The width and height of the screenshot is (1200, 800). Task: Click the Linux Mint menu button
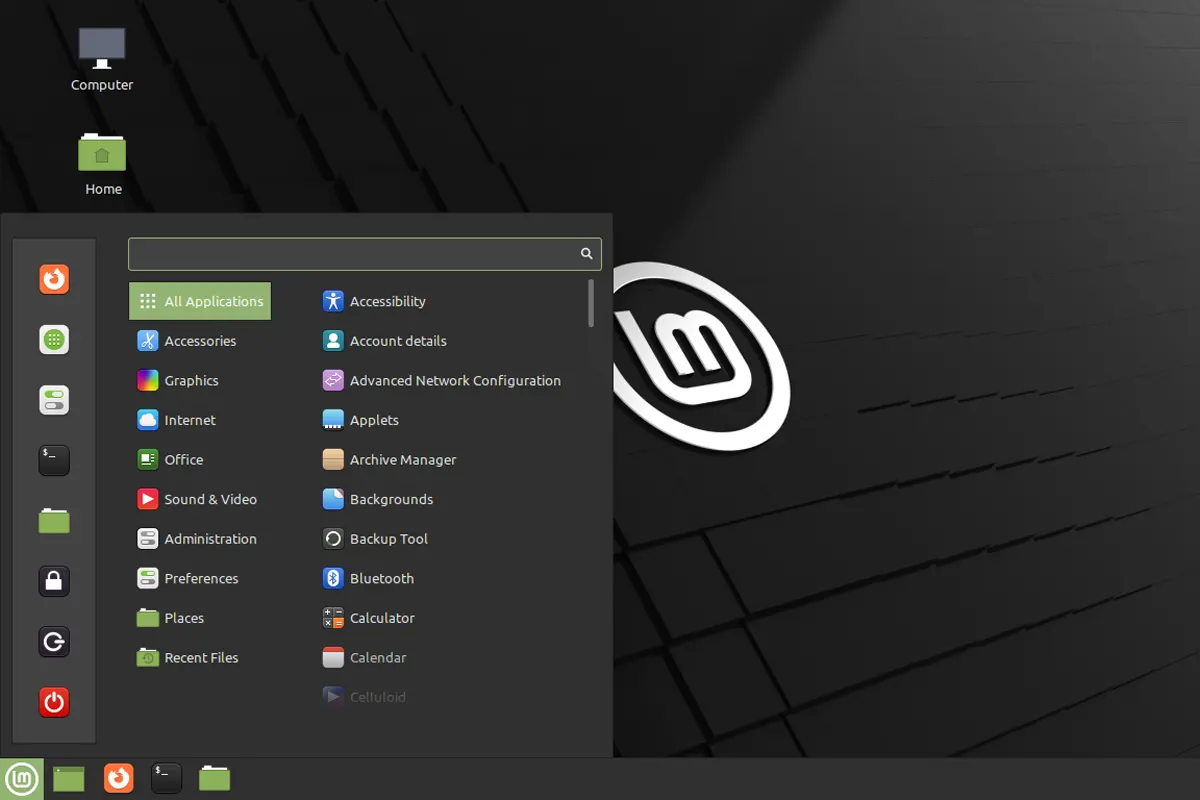point(22,778)
